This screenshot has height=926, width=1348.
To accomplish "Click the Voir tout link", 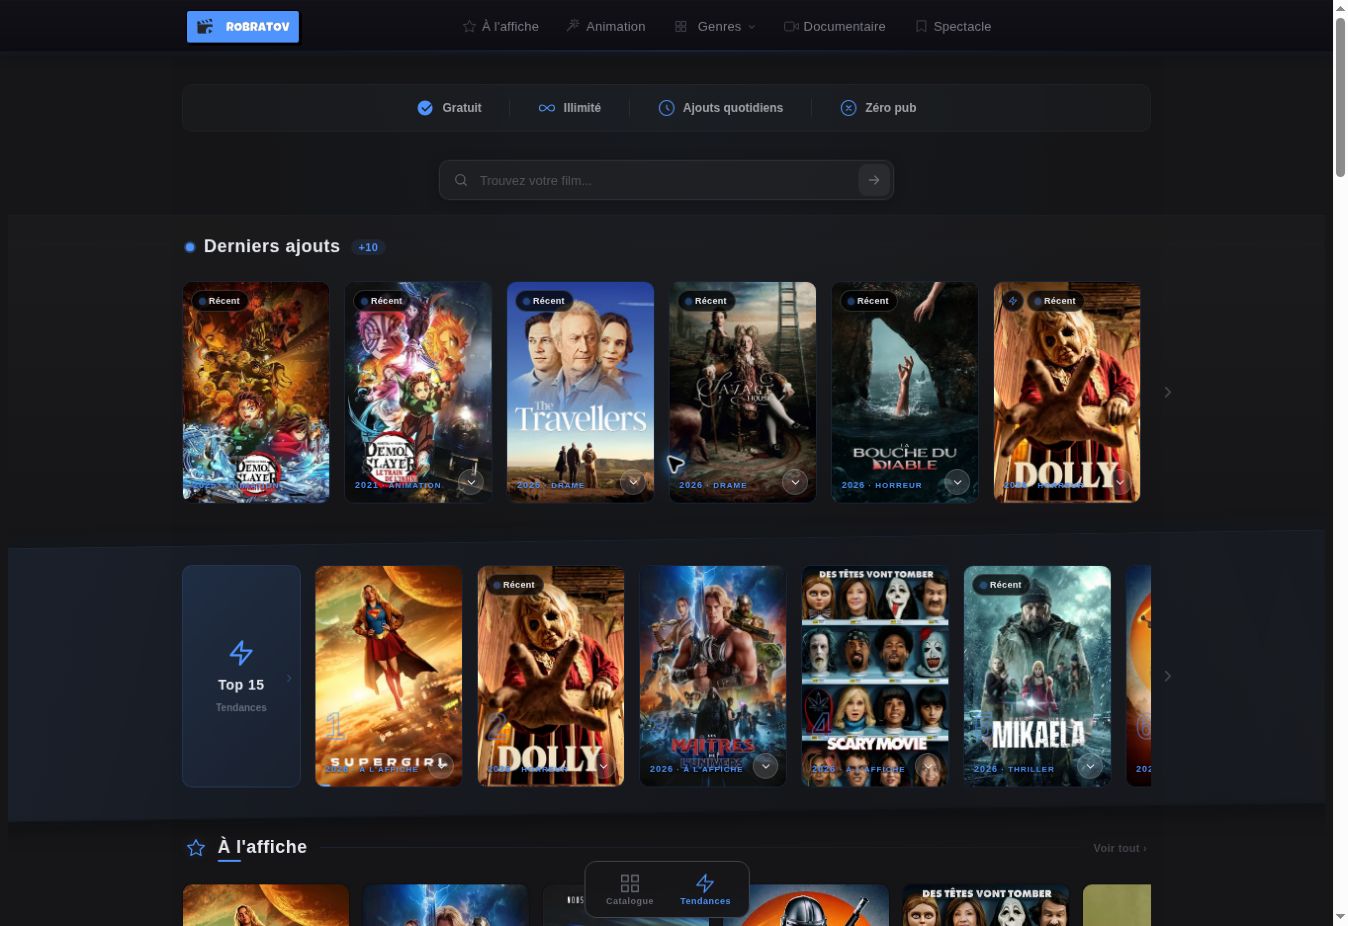I will 1120,848.
